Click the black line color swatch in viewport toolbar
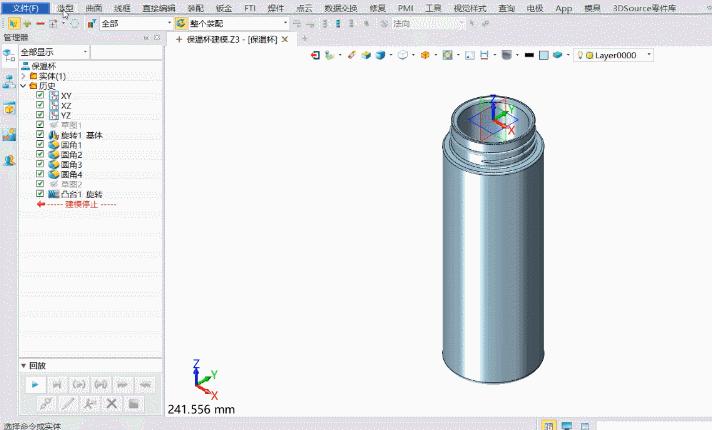 (x=529, y=55)
